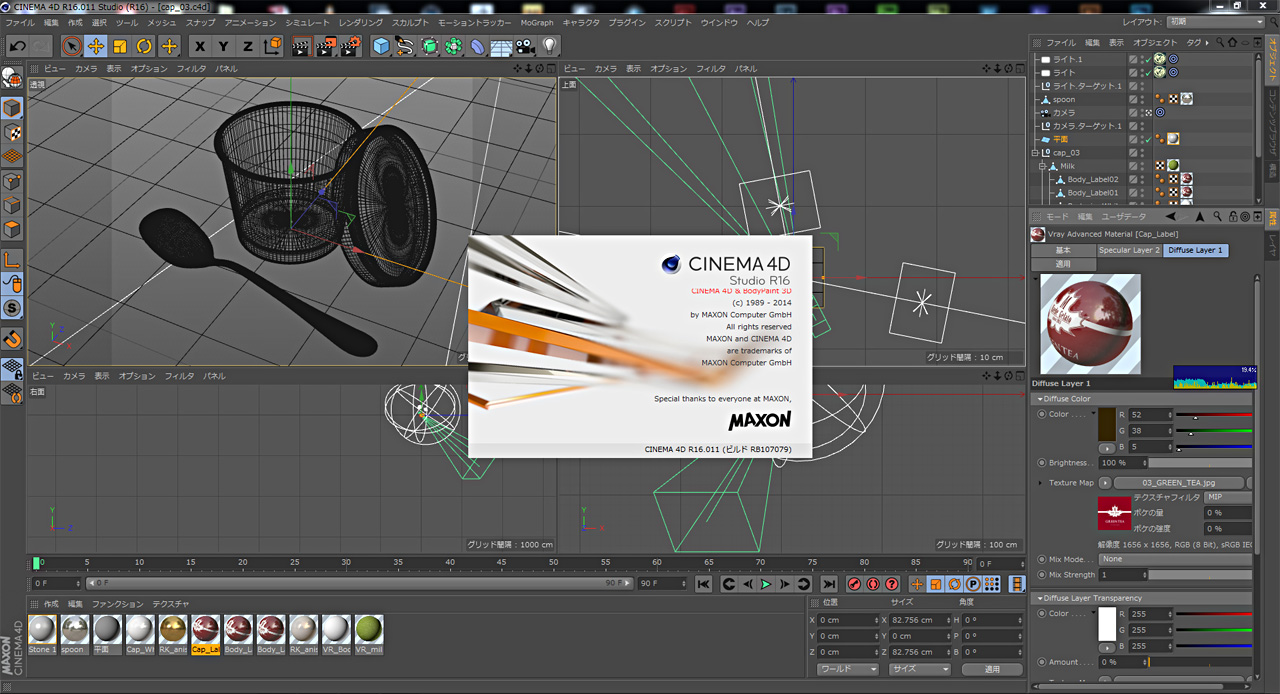Click the white transparency color swatch
The width and height of the screenshot is (1280, 694).
point(1108,625)
